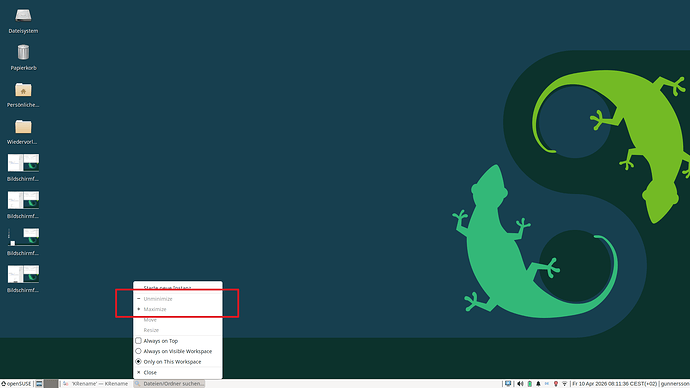Open the network wifi tray icon
The image size is (690, 388).
(x=565, y=384)
